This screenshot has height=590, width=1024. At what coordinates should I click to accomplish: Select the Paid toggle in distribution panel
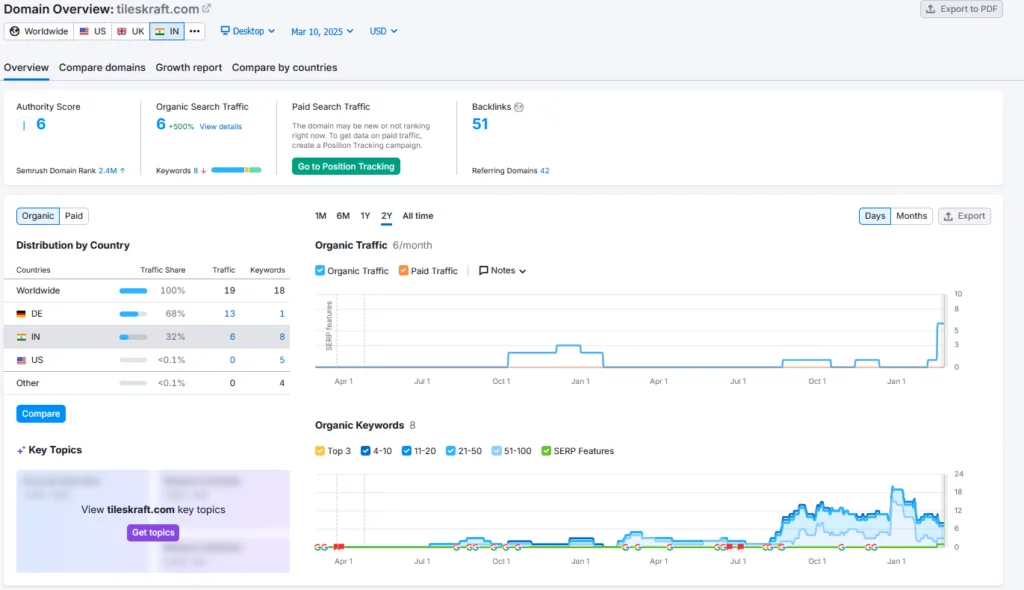click(x=74, y=216)
